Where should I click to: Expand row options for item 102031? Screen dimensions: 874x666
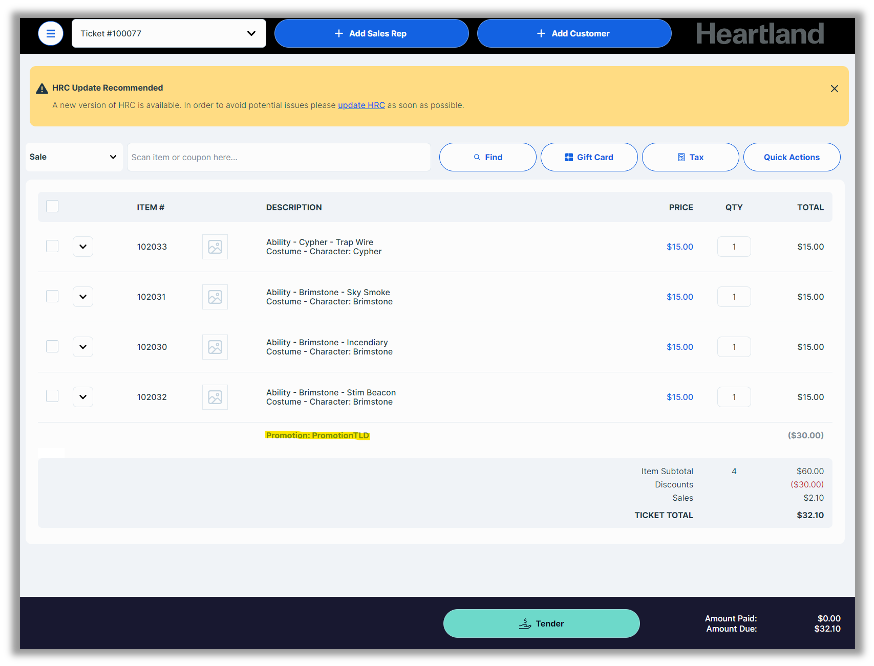(x=83, y=297)
